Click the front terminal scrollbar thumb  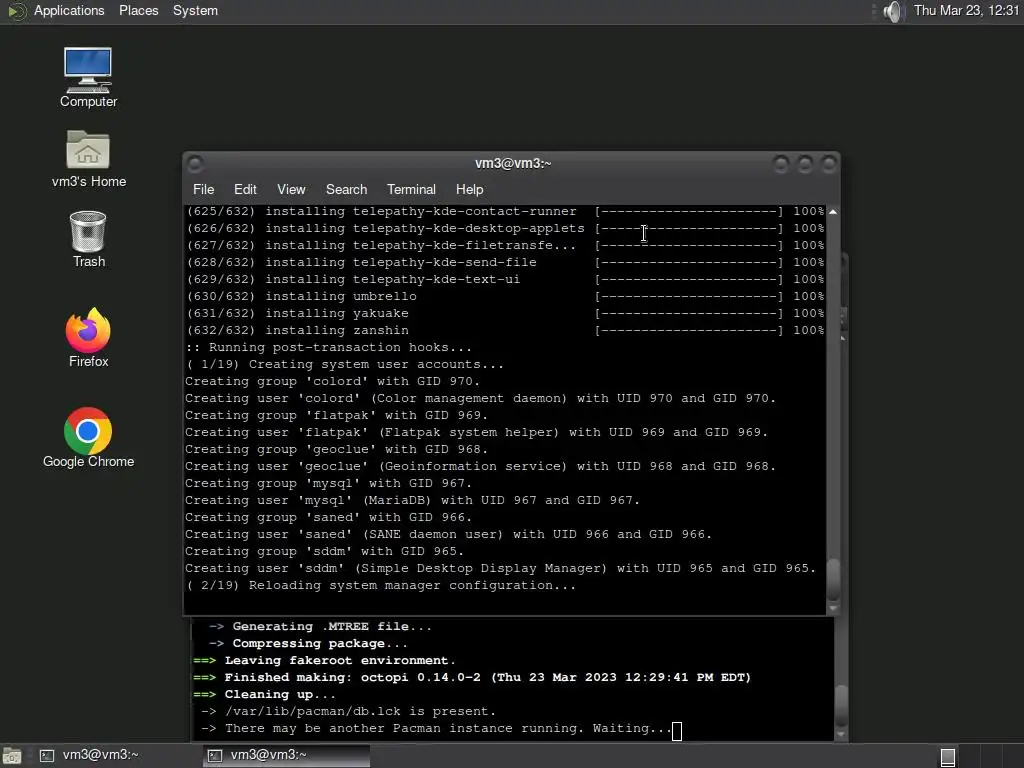833,579
